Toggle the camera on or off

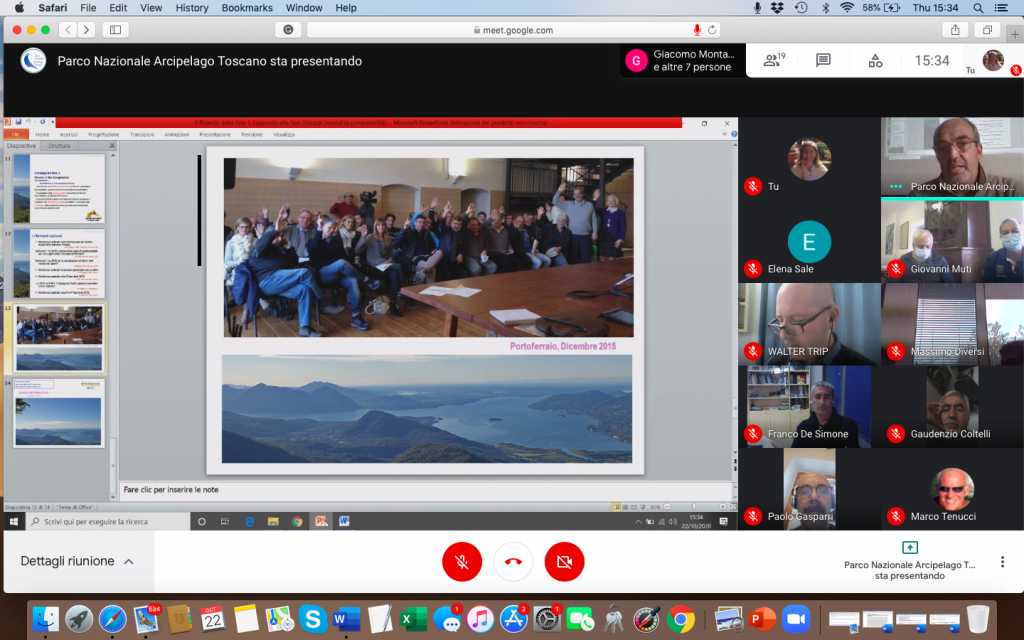click(564, 562)
